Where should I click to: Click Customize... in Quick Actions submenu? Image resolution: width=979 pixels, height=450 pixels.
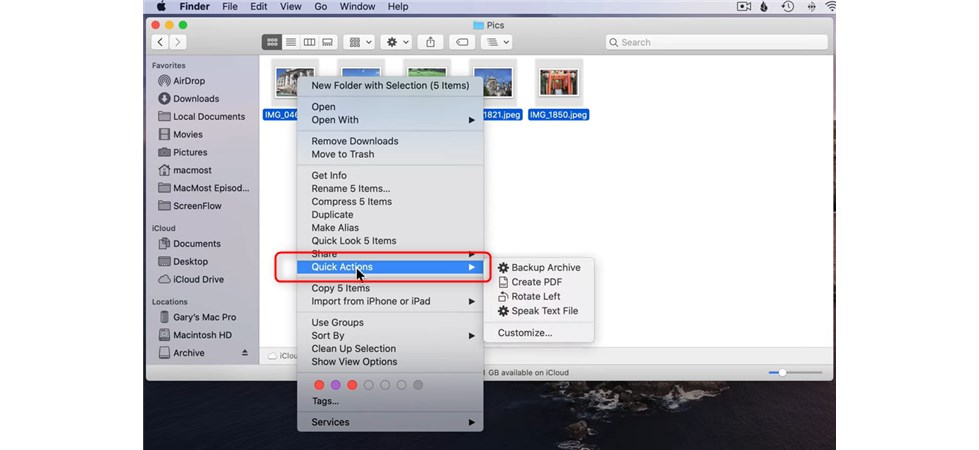click(524, 333)
